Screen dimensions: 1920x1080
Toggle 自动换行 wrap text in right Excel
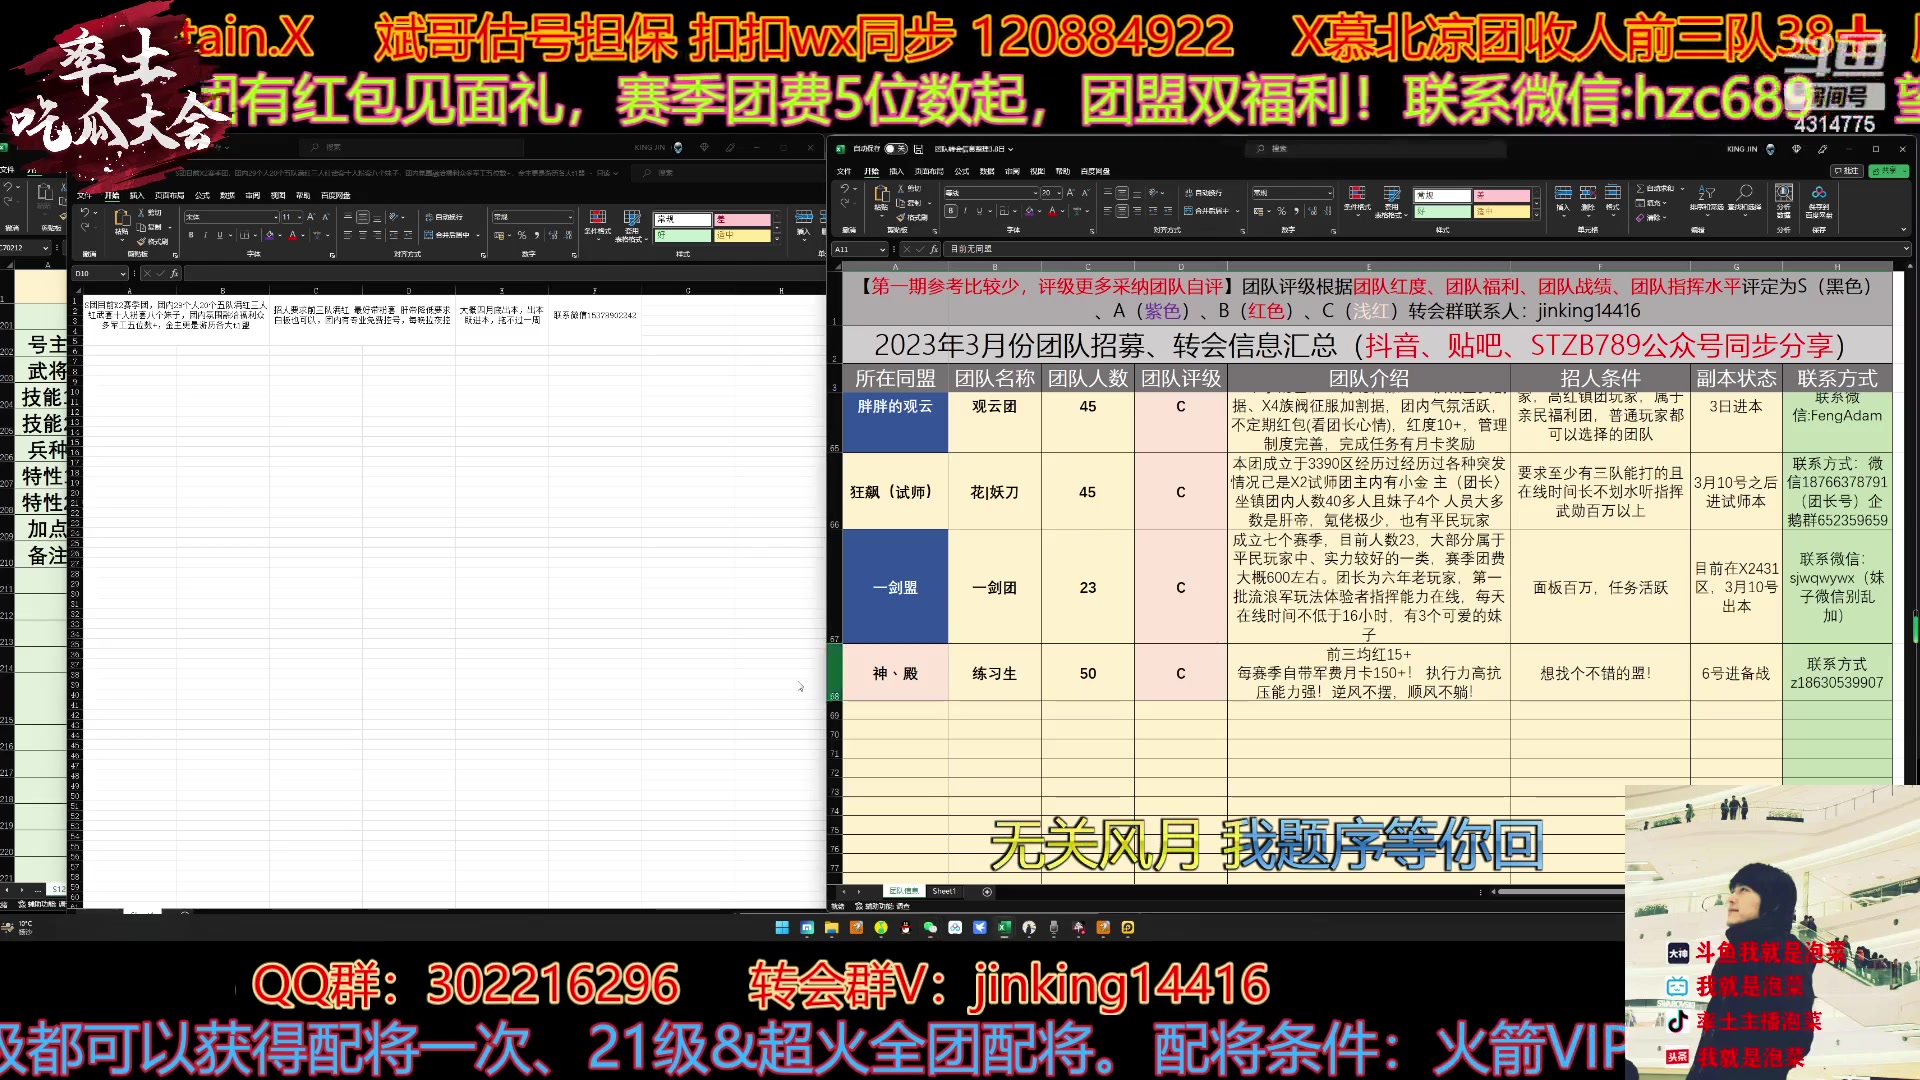click(1203, 193)
